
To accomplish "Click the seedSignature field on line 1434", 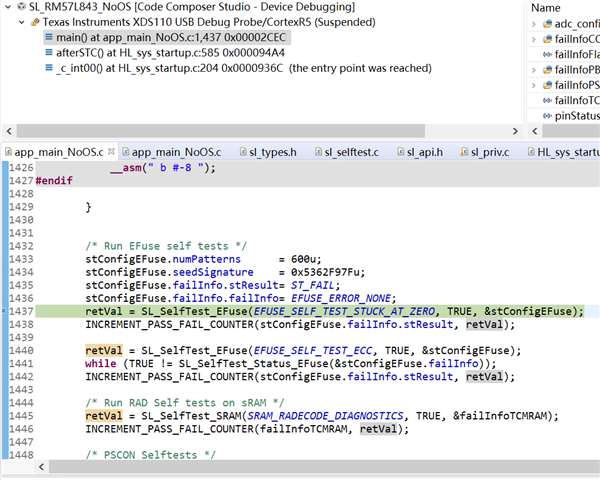I will point(213,272).
